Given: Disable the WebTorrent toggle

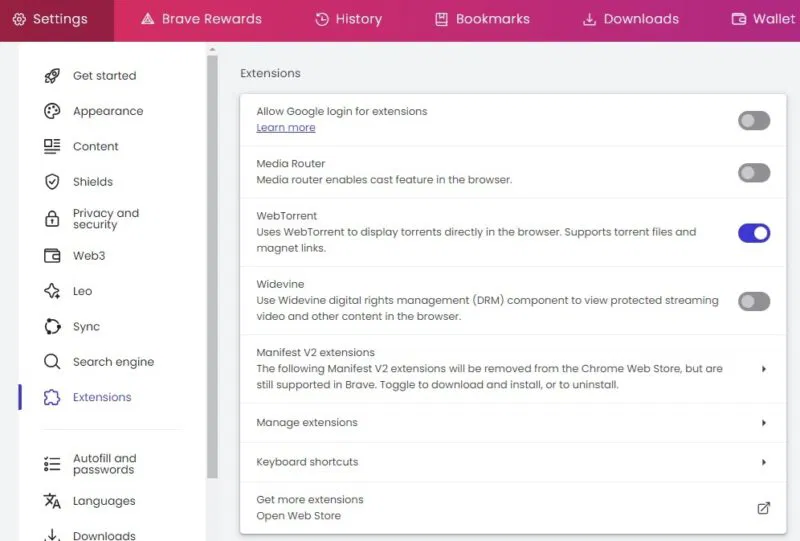Looking at the screenshot, I should 754,233.
